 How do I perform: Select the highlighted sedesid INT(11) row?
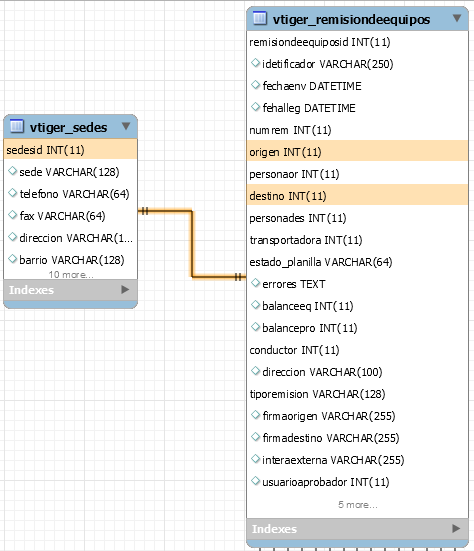click(70, 150)
